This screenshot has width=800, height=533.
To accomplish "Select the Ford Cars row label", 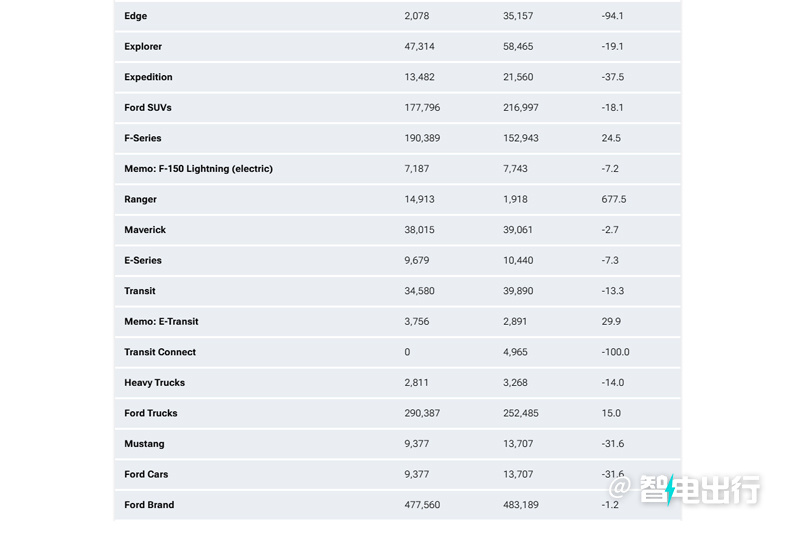I will (146, 475).
